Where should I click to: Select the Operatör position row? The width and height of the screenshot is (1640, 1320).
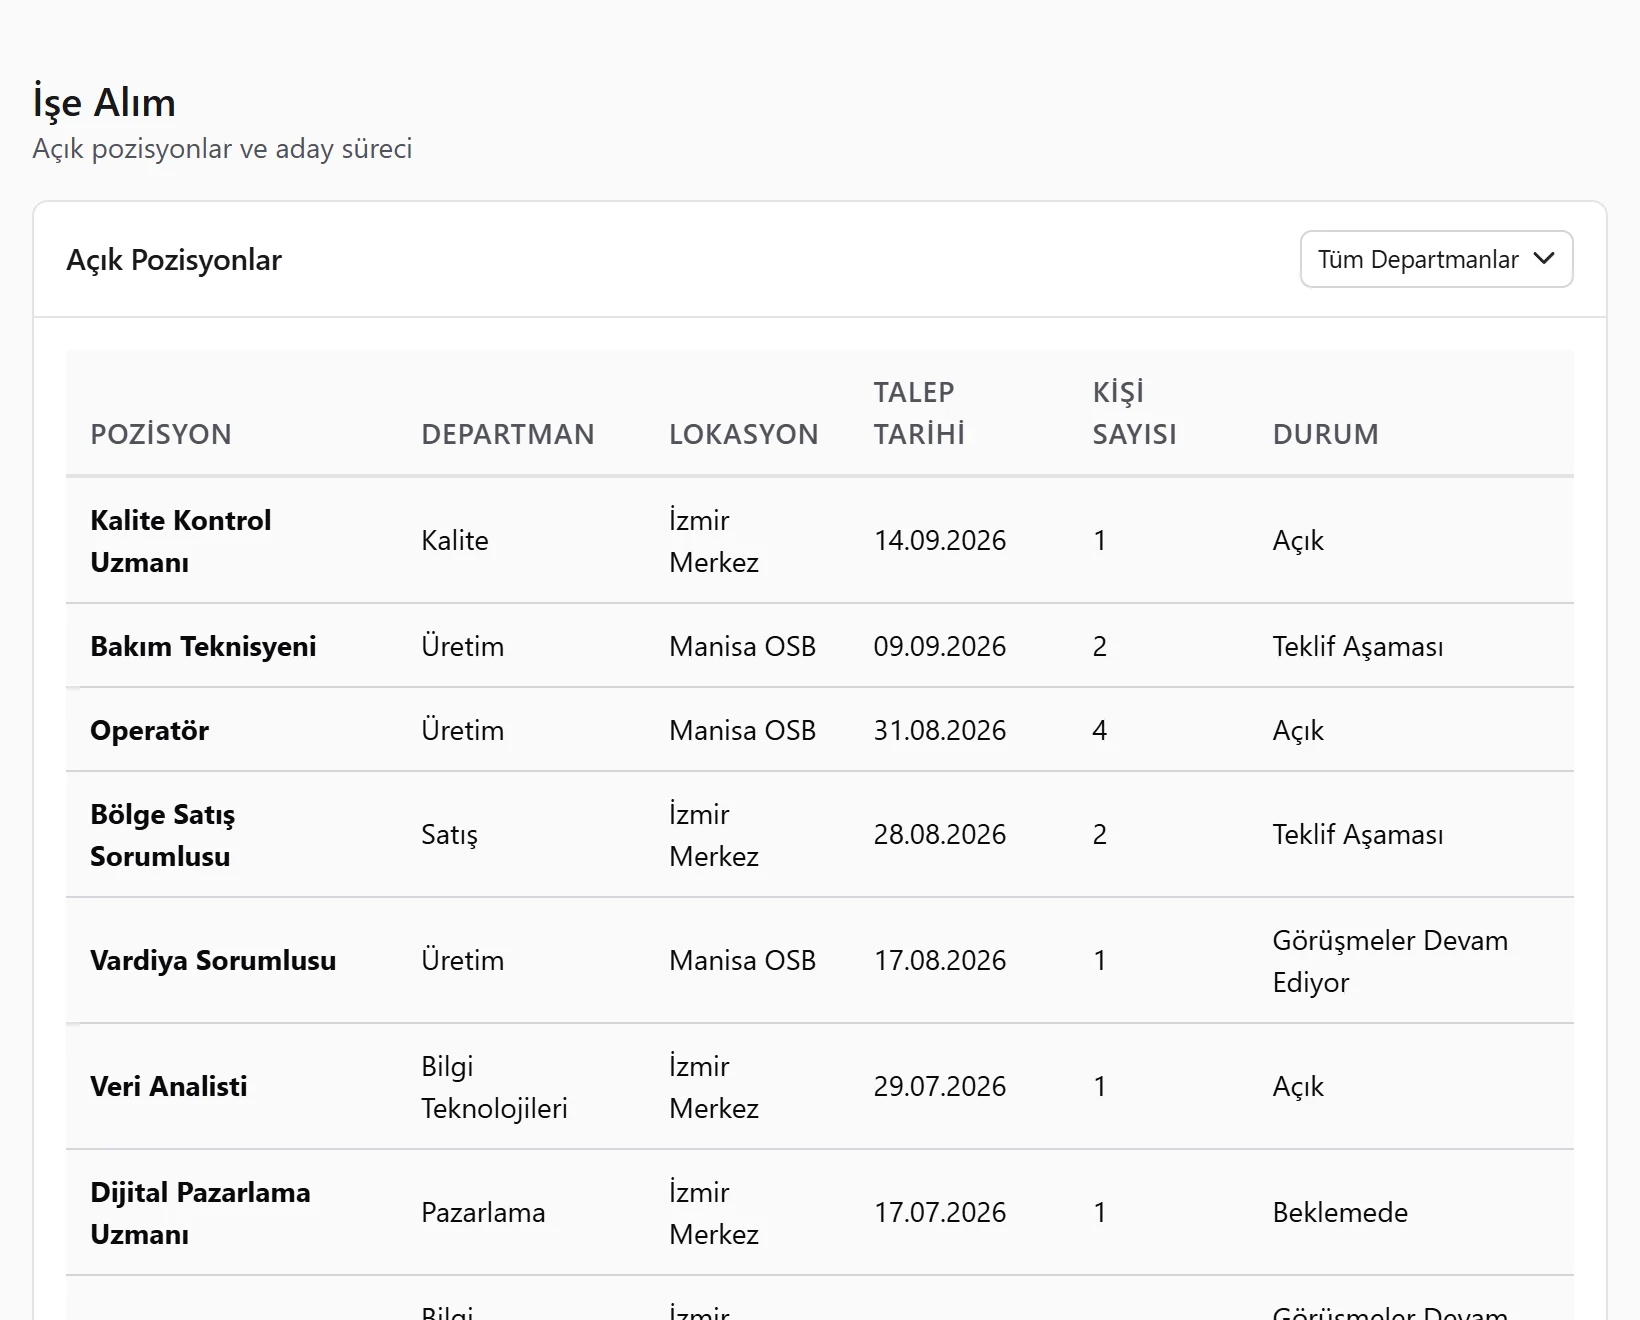pos(820,730)
